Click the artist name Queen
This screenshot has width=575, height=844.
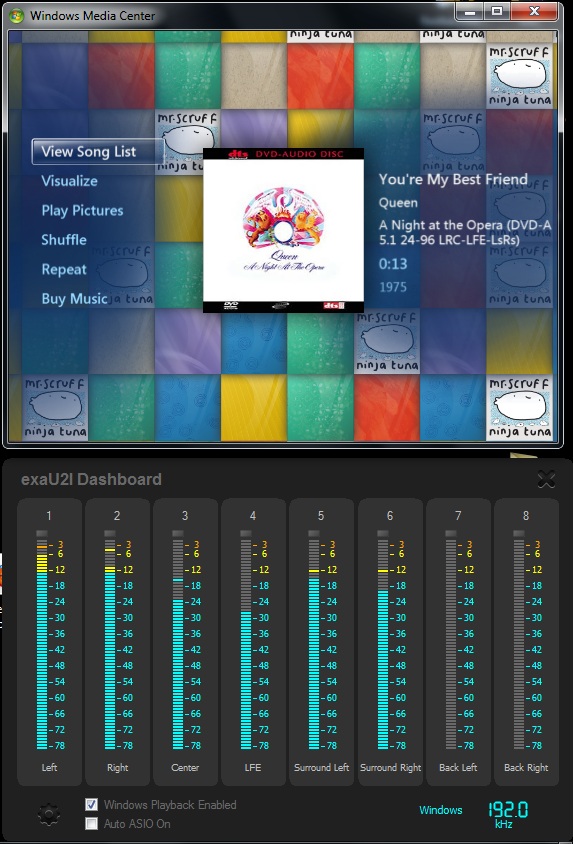[x=398, y=203]
